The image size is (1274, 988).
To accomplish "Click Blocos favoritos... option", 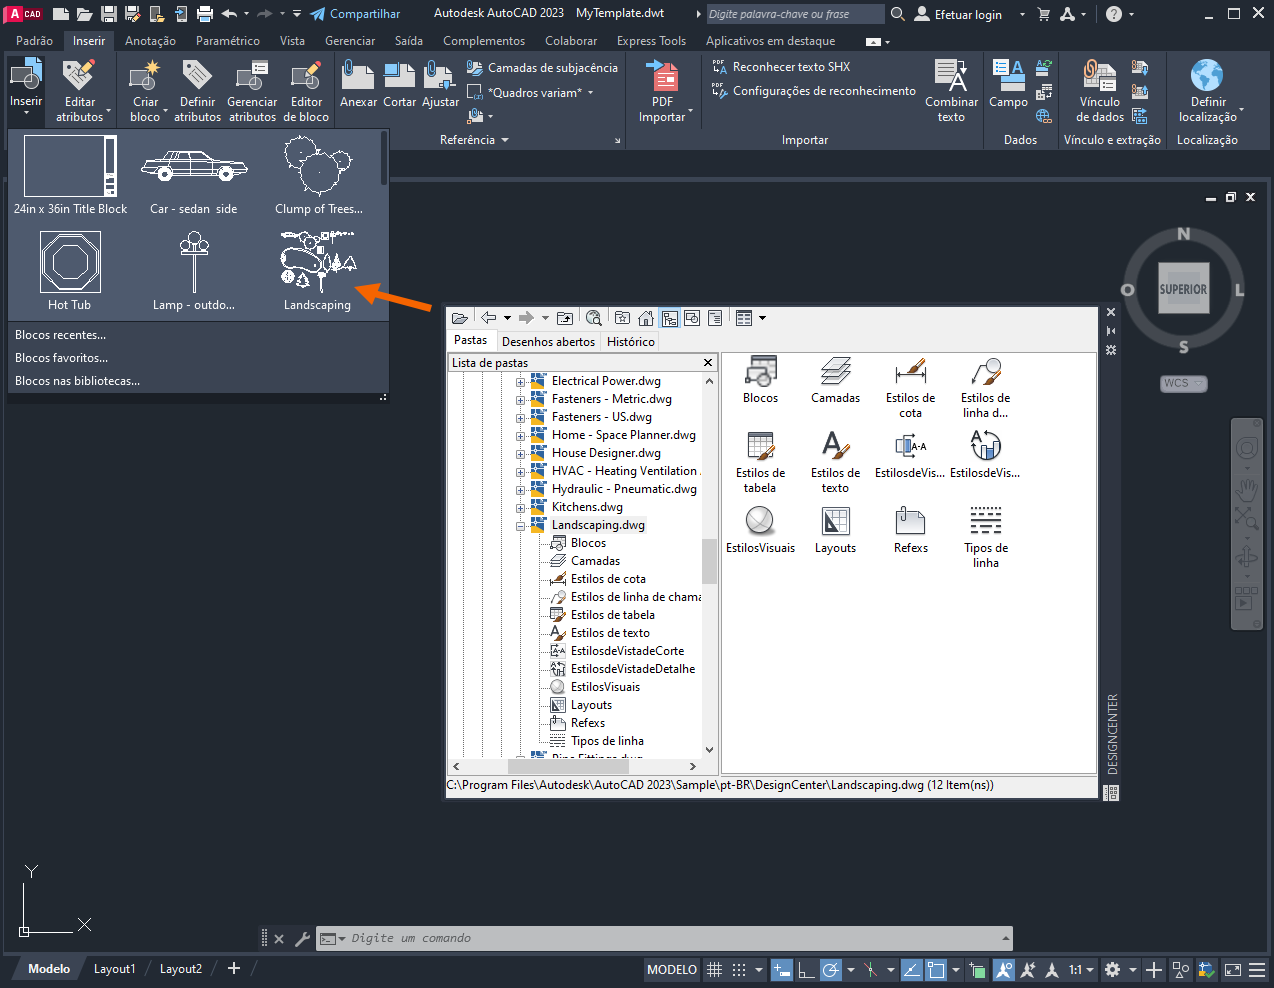I will [61, 358].
